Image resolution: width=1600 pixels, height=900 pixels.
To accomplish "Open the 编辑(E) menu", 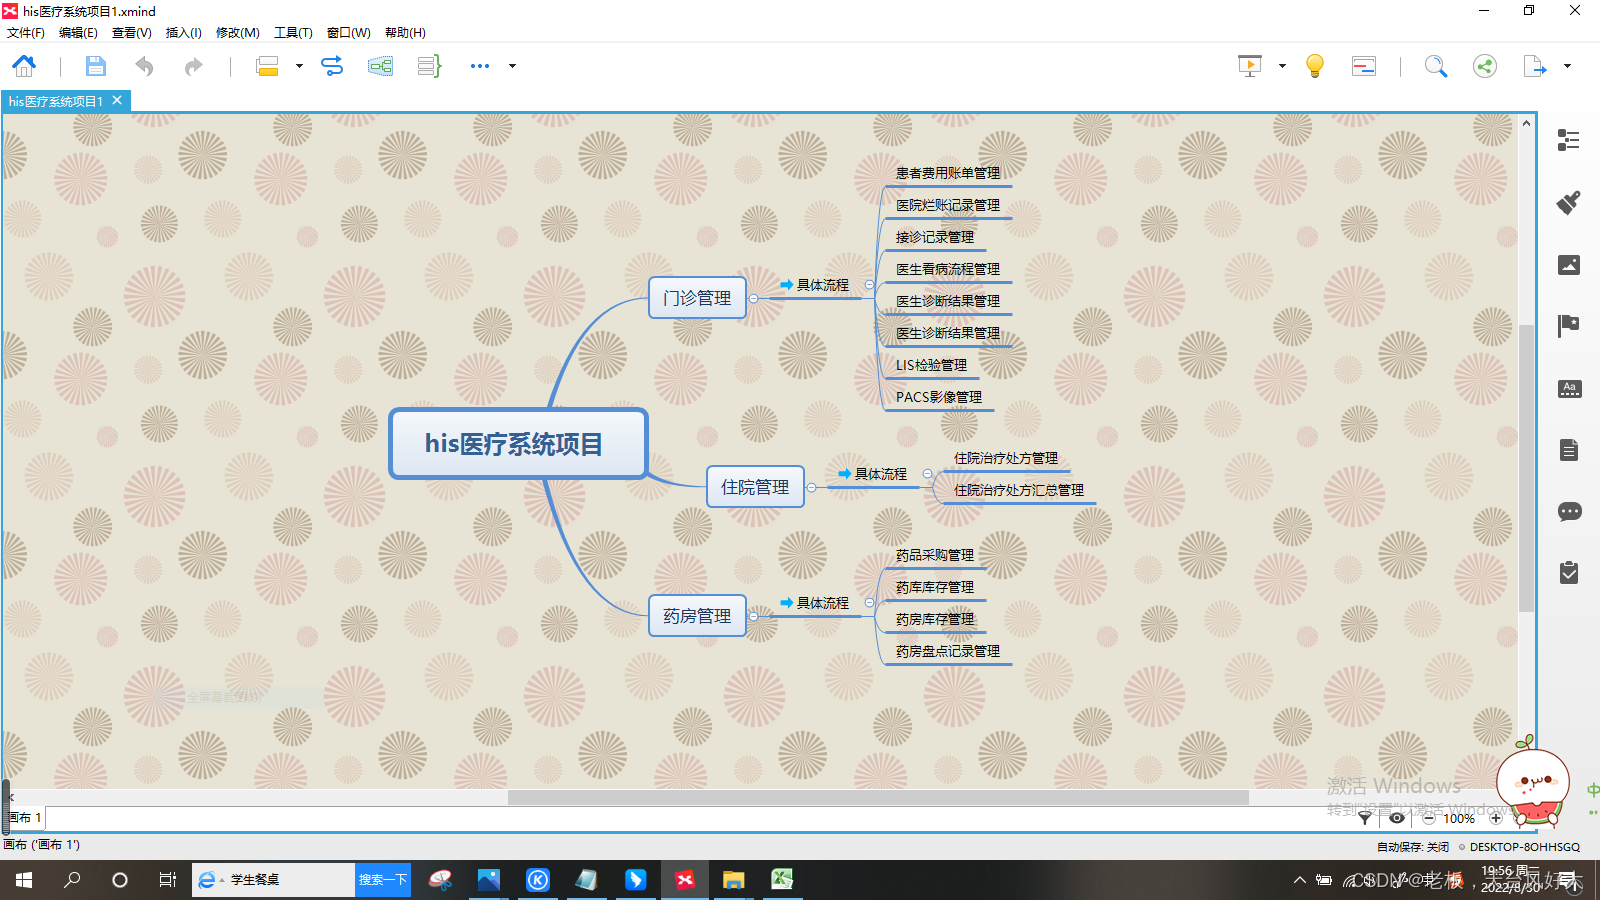I will pyautogui.click(x=78, y=32).
